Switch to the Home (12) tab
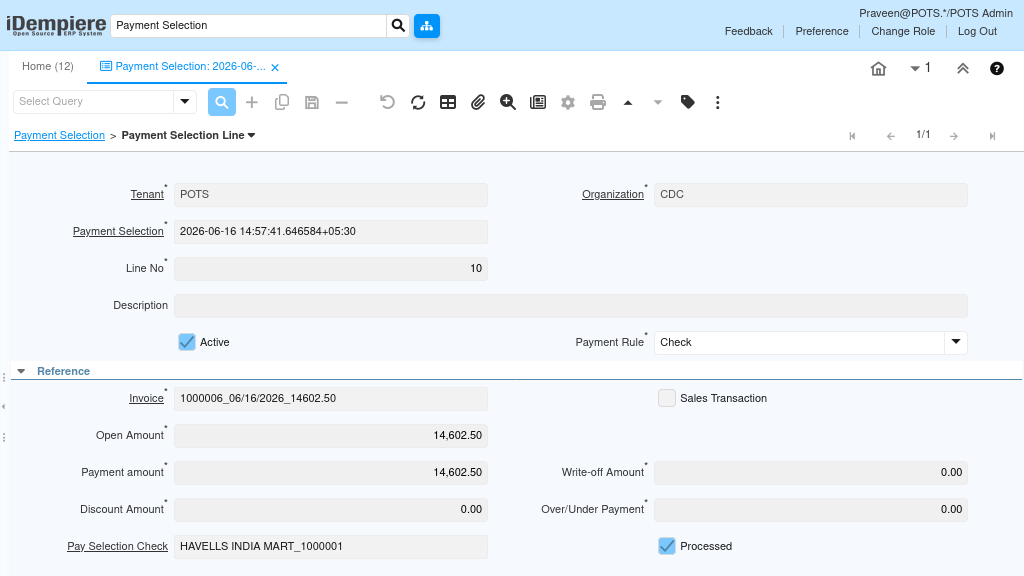The image size is (1024, 576). [x=48, y=67]
